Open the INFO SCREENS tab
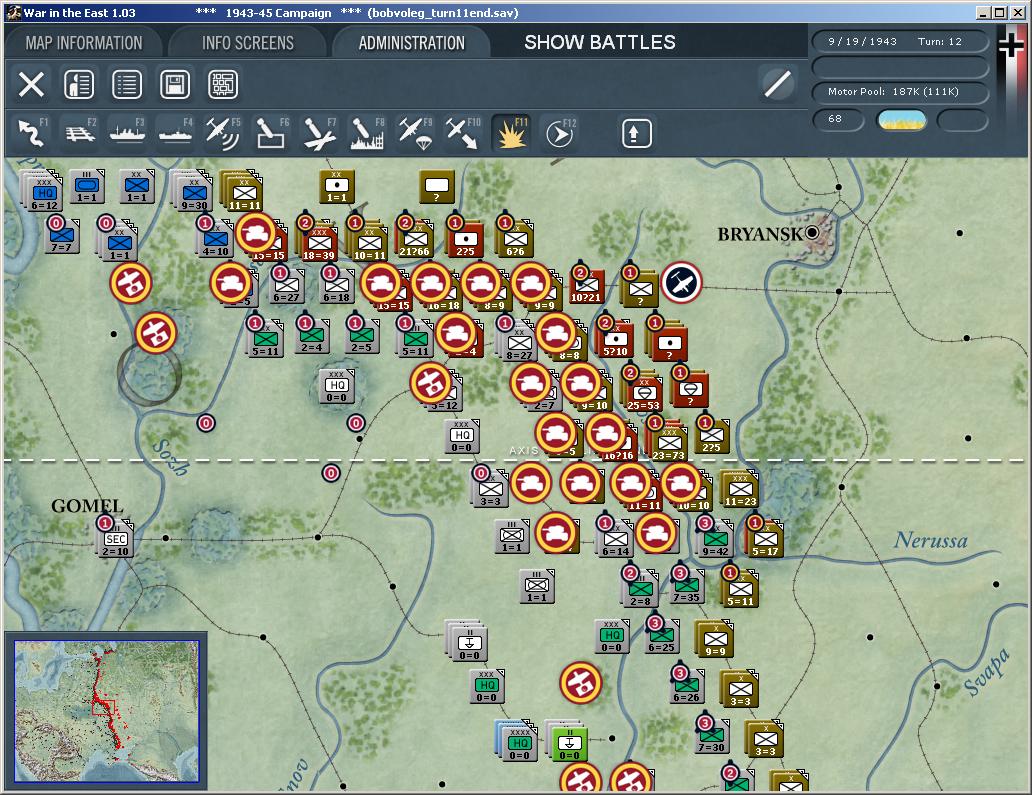This screenshot has height=795, width=1032. [248, 43]
